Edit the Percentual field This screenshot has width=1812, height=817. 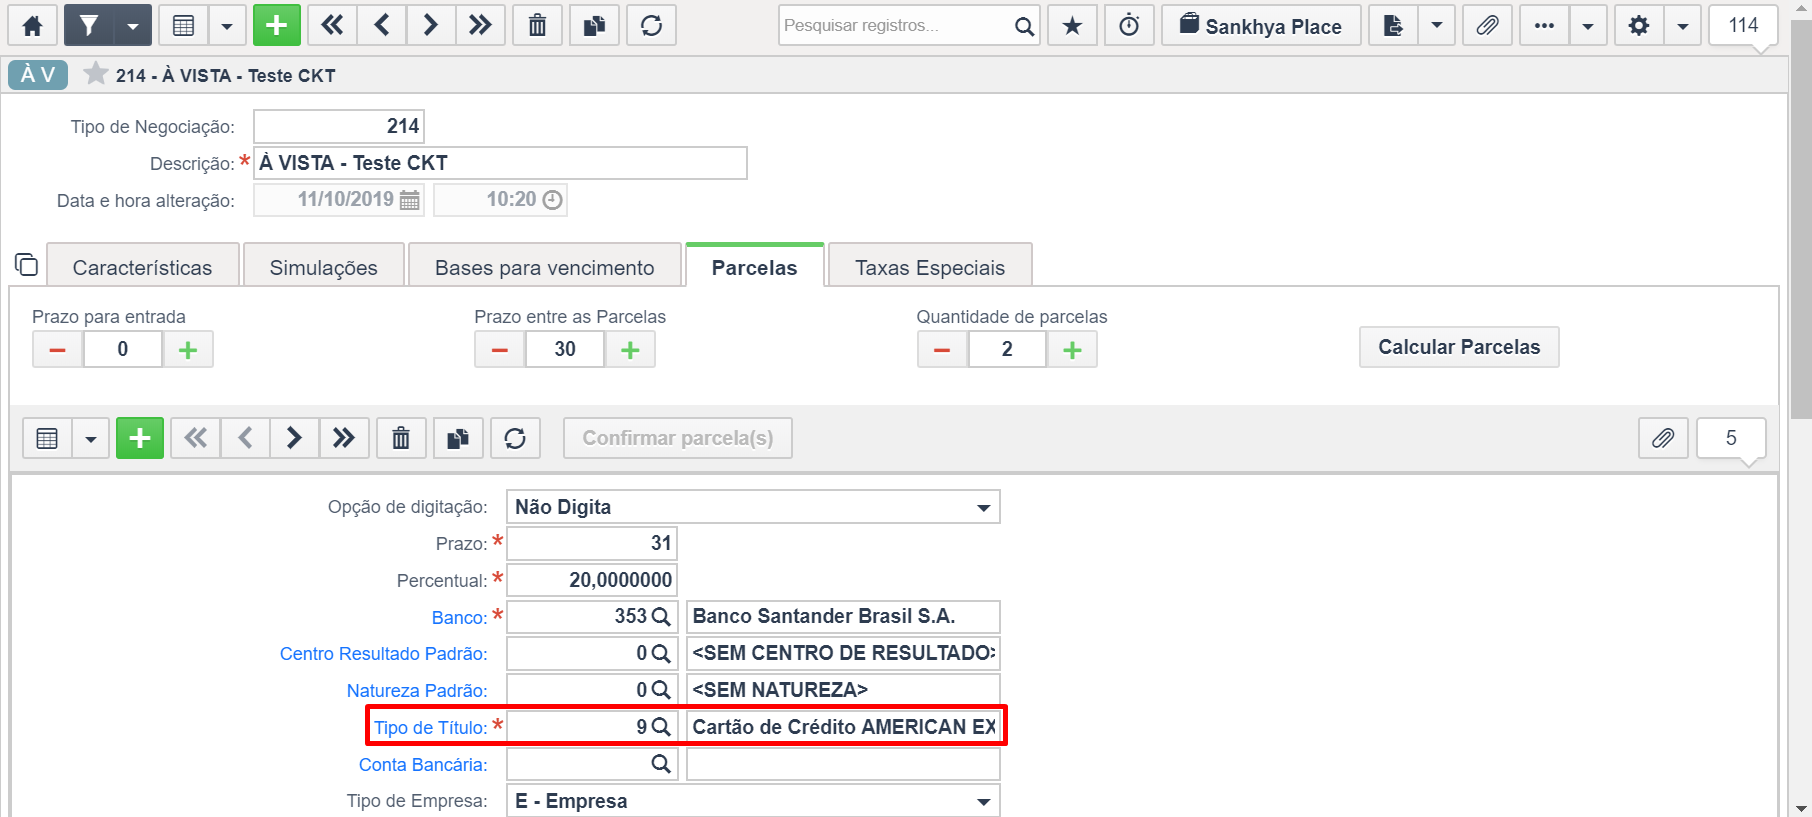pyautogui.click(x=592, y=580)
